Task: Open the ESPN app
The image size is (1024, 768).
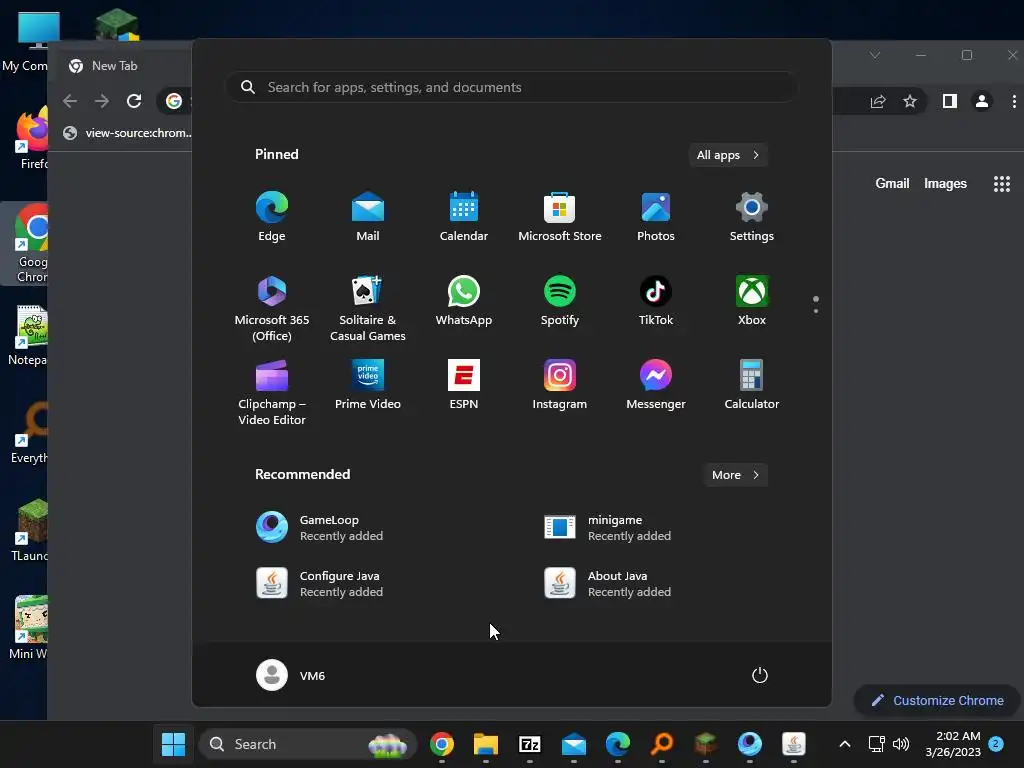Action: coord(464,385)
